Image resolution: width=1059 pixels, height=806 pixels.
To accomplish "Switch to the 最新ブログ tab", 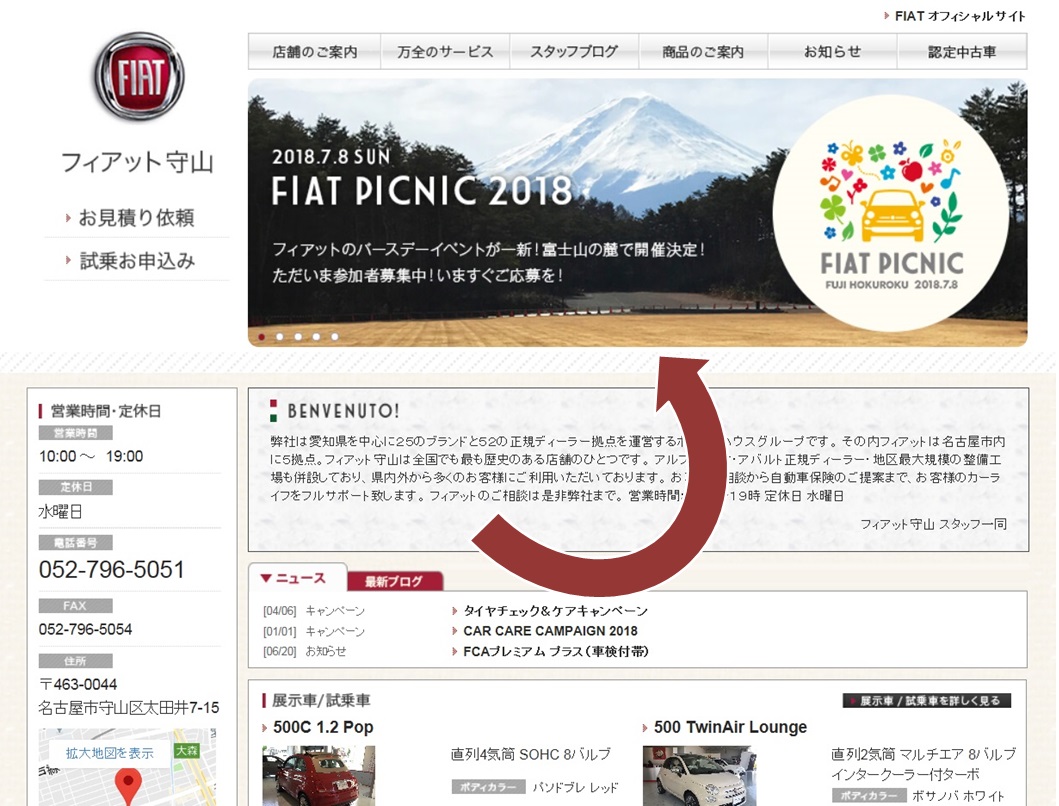I will (394, 581).
